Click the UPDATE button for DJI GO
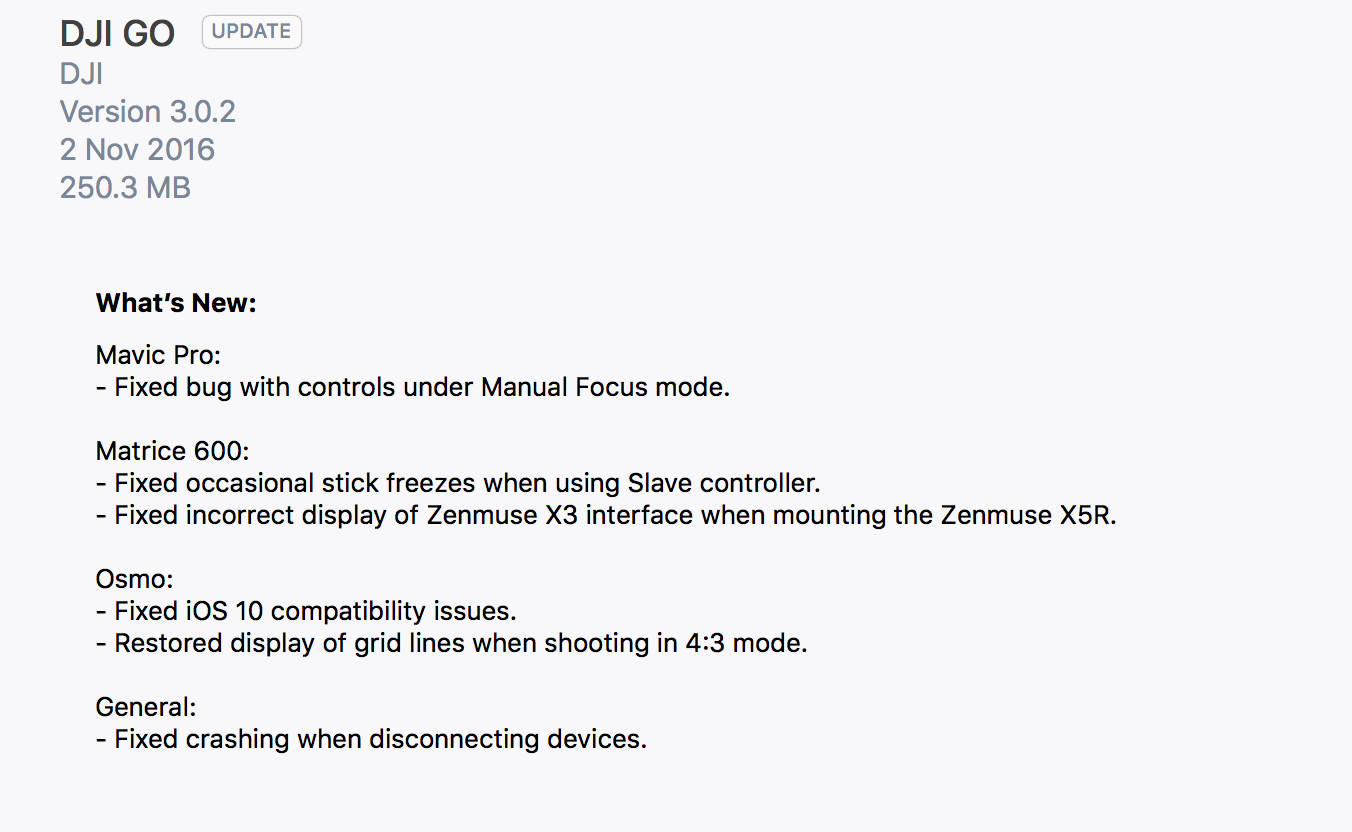This screenshot has width=1352, height=832. (x=251, y=32)
